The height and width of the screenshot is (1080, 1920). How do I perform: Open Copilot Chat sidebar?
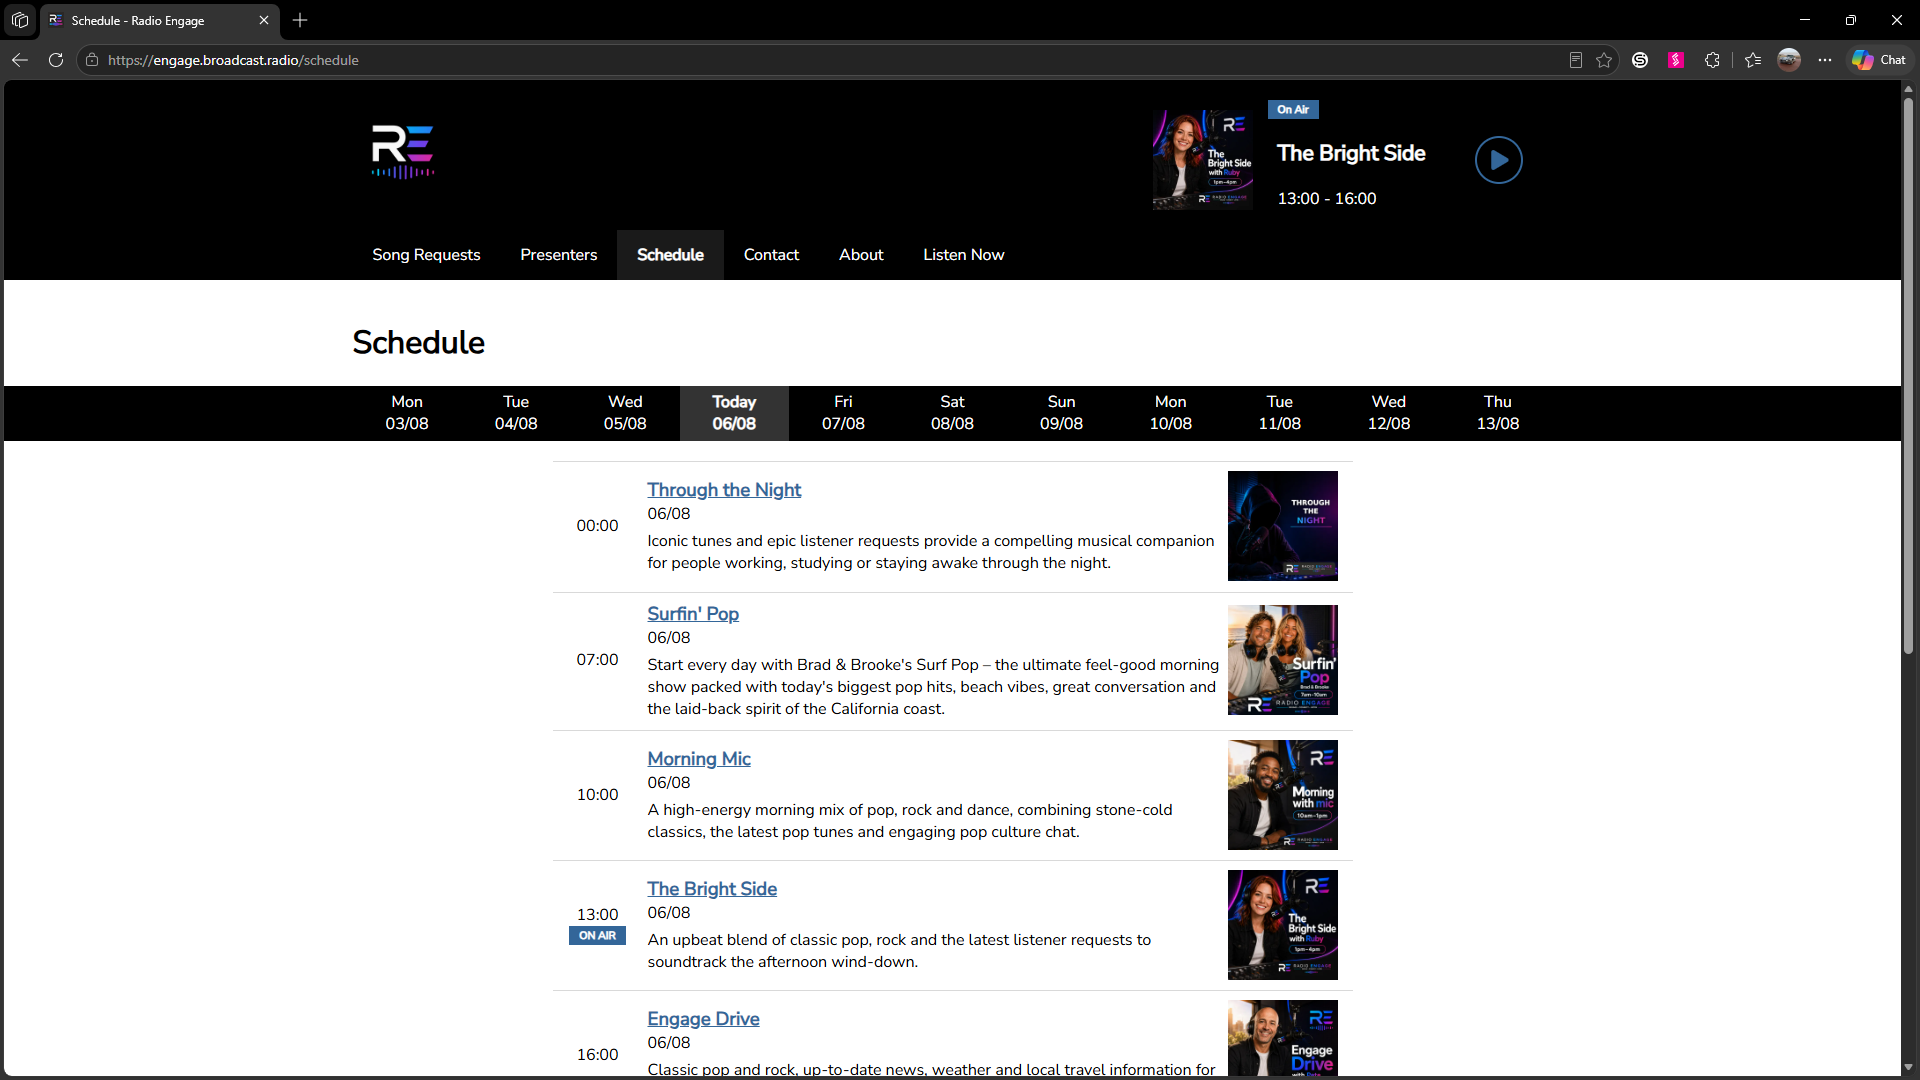1879,60
